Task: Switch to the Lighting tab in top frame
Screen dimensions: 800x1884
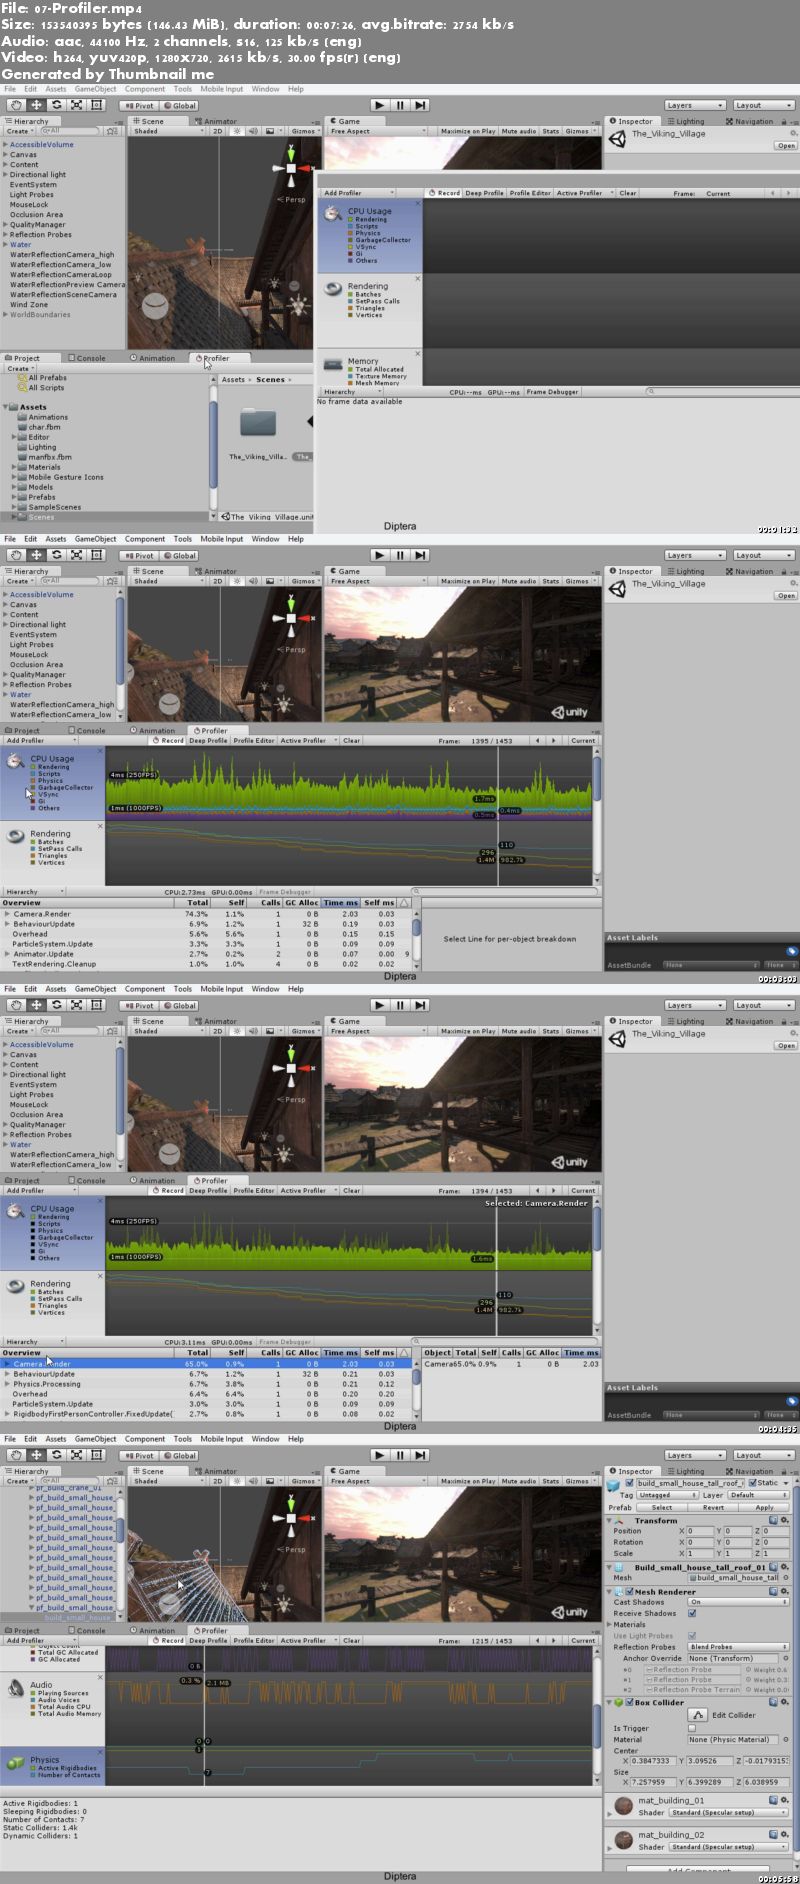Action: 686,121
